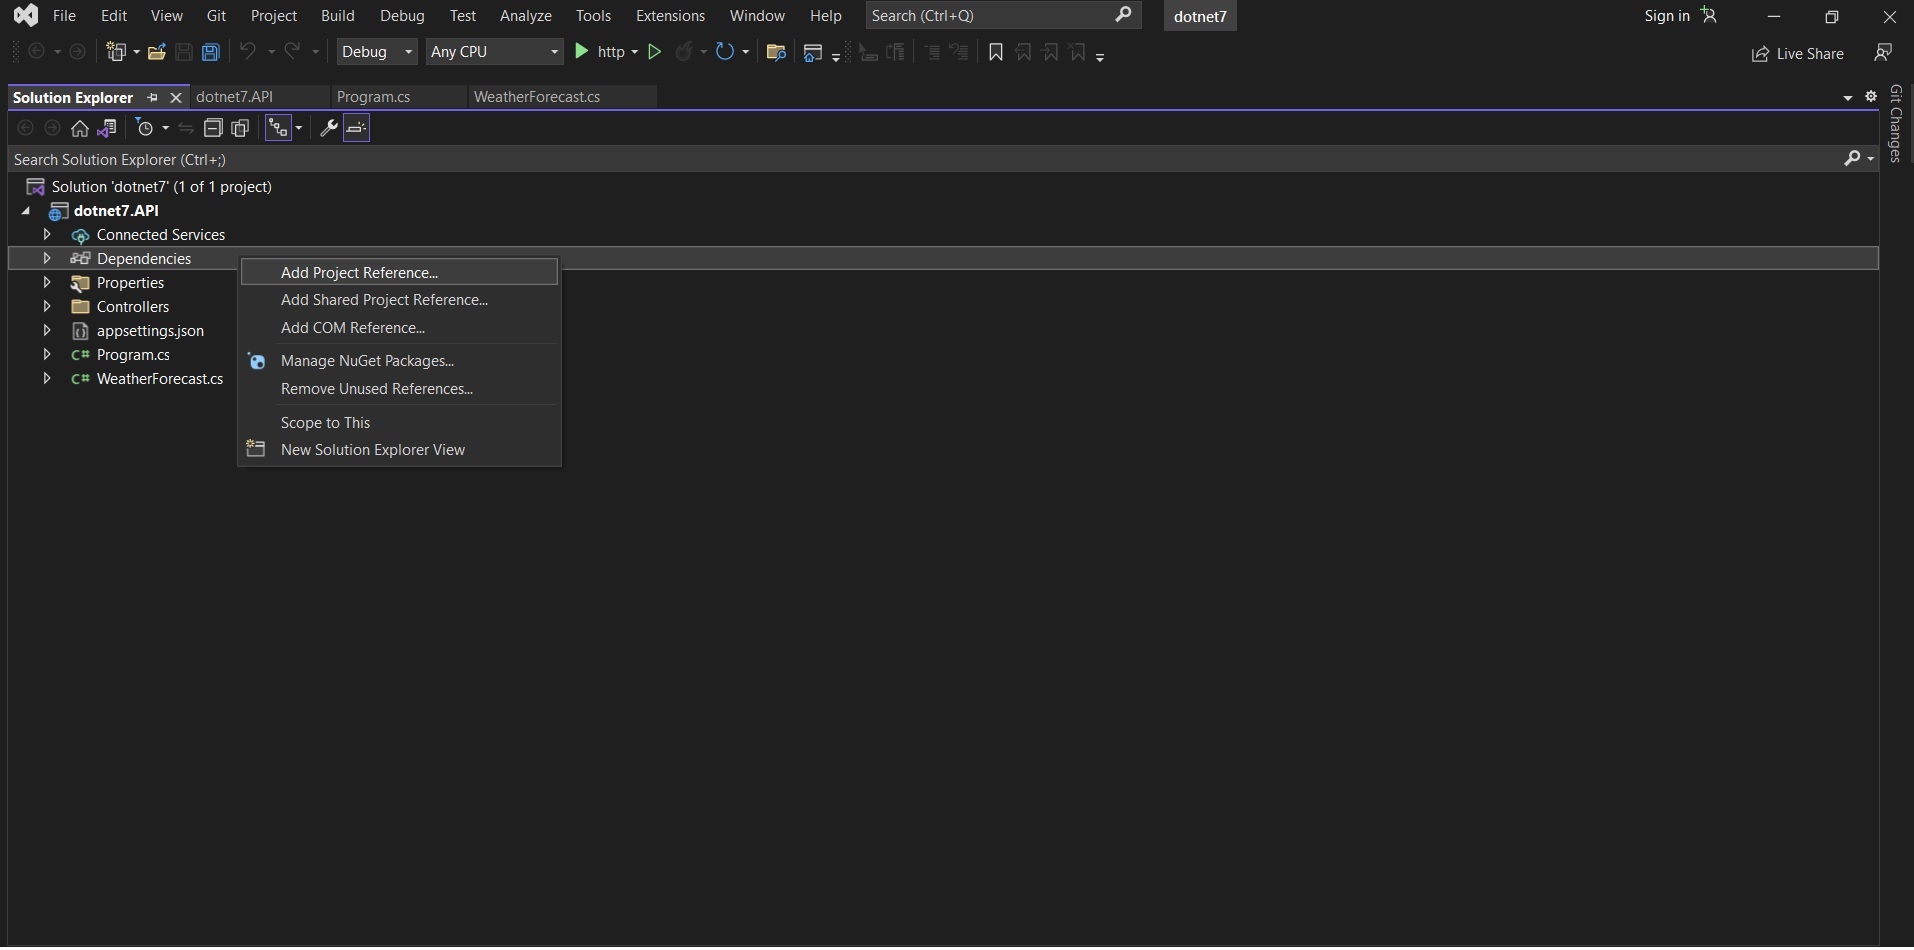Viewport: 1914px width, 950px height.
Task: Open the http launch profile dropdown arrow
Action: click(634, 52)
